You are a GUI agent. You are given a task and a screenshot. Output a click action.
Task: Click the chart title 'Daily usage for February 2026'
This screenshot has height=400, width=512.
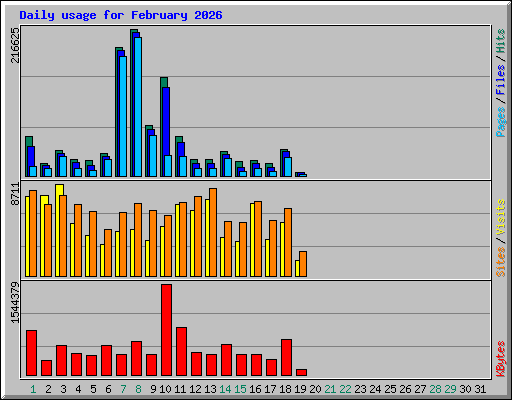tap(121, 15)
